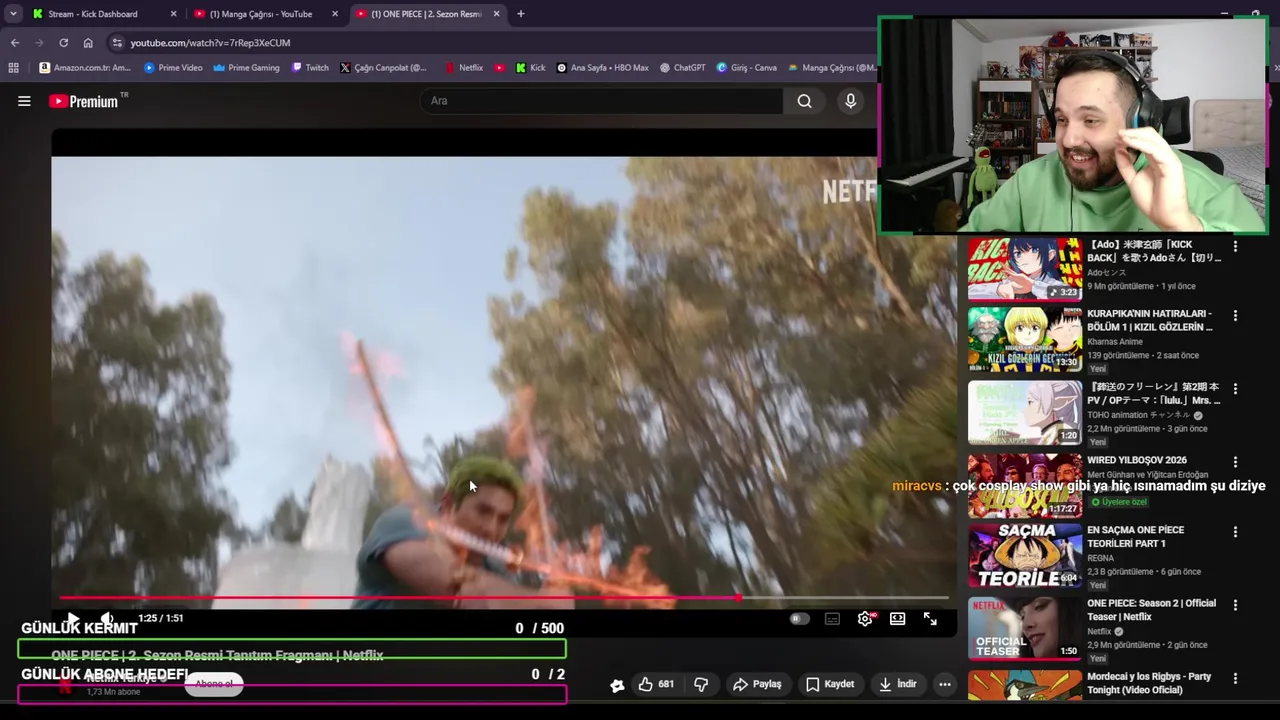The image size is (1280, 720).
Task: Open options menu for Frieren PV video
Action: click(x=1236, y=389)
